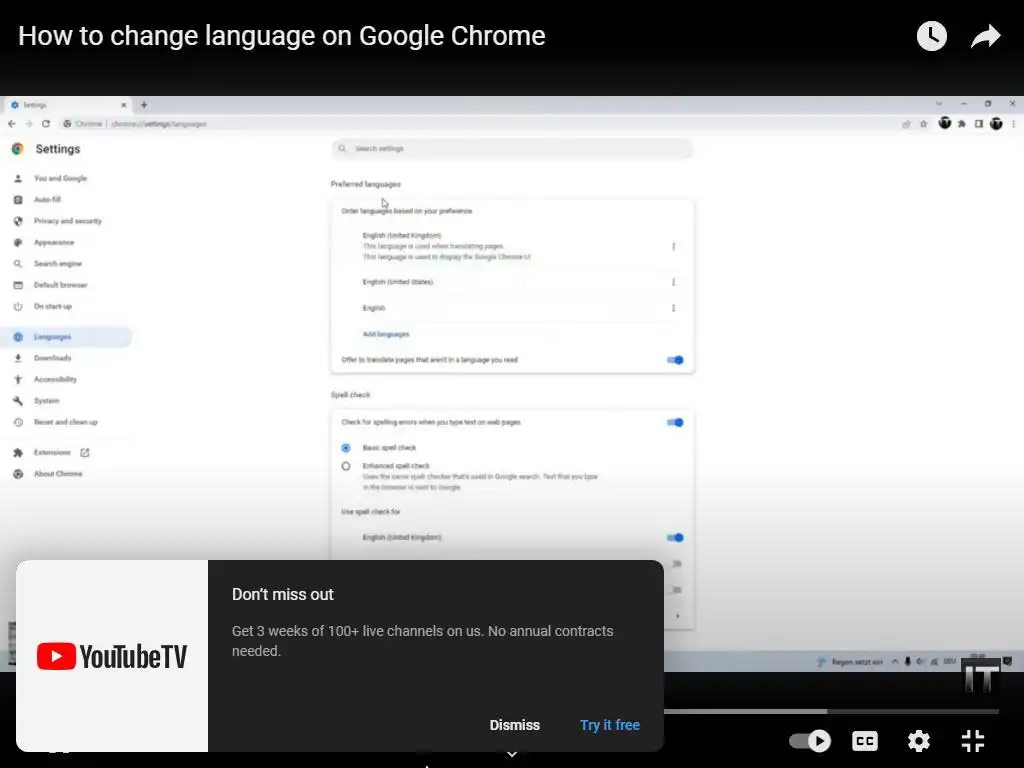Image resolution: width=1024 pixels, height=768 pixels.
Task: Toggle check for spelling errors switch
Action: (x=675, y=423)
